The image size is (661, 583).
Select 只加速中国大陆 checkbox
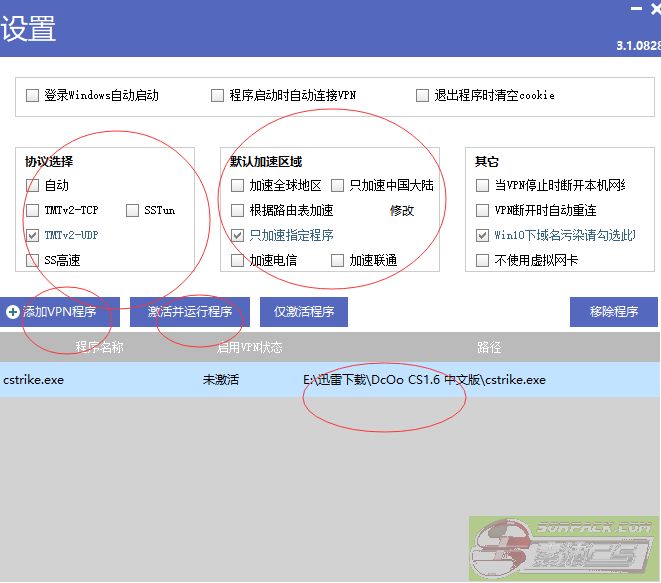tap(338, 186)
